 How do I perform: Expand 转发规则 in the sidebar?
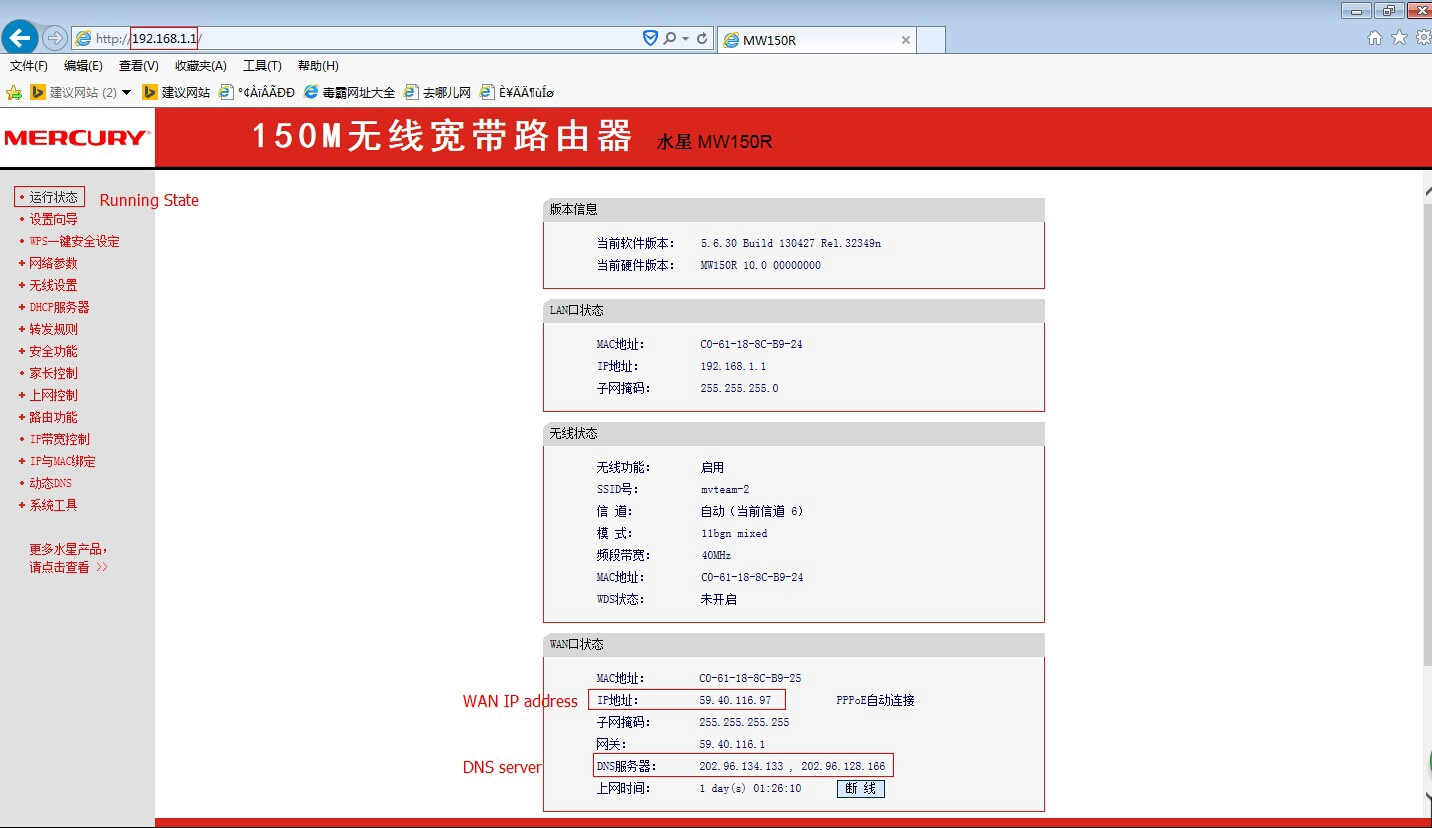pyautogui.click(x=53, y=329)
